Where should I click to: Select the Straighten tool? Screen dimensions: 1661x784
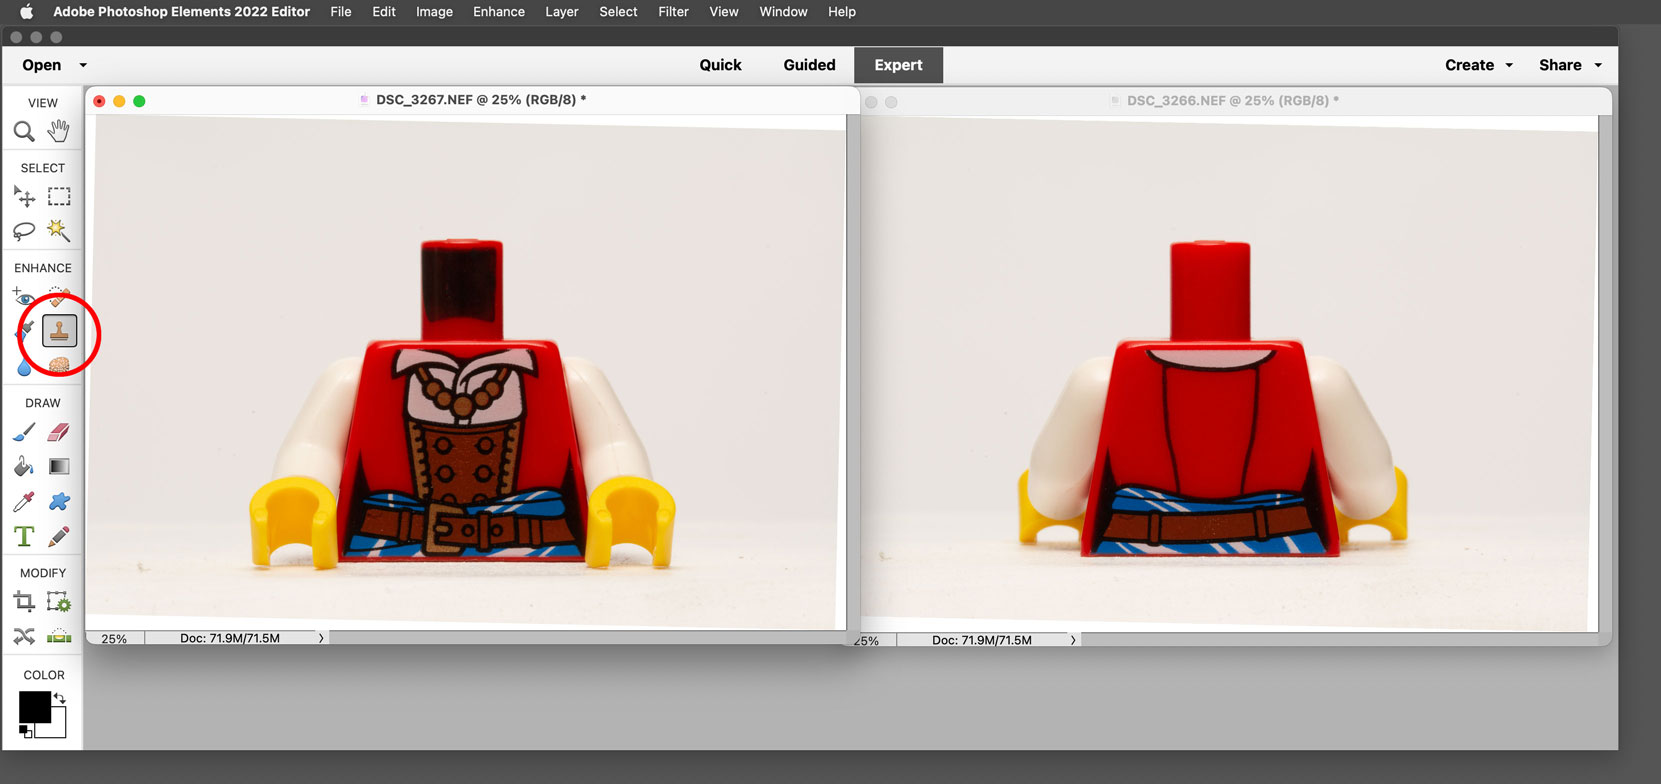click(59, 637)
